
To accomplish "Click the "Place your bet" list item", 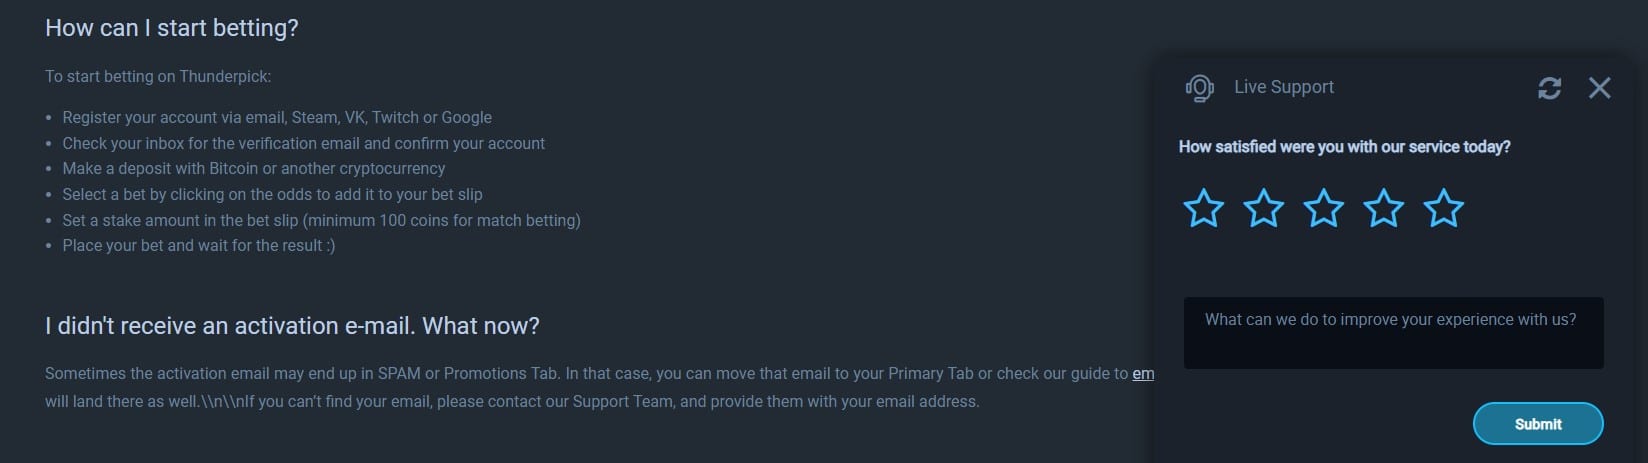I will (199, 245).
